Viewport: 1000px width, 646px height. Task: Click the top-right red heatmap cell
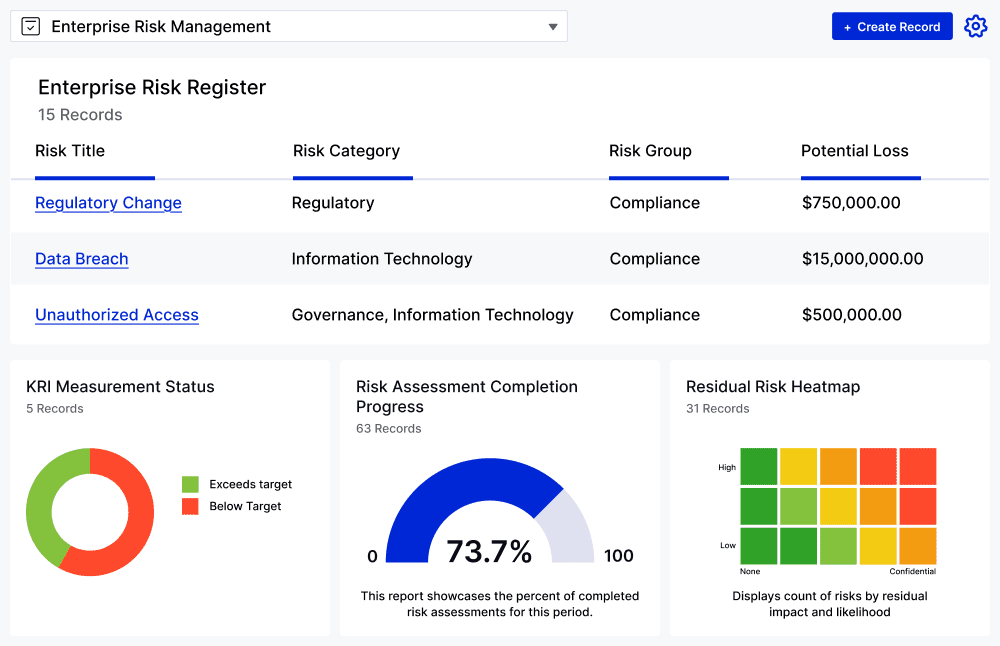(917, 466)
